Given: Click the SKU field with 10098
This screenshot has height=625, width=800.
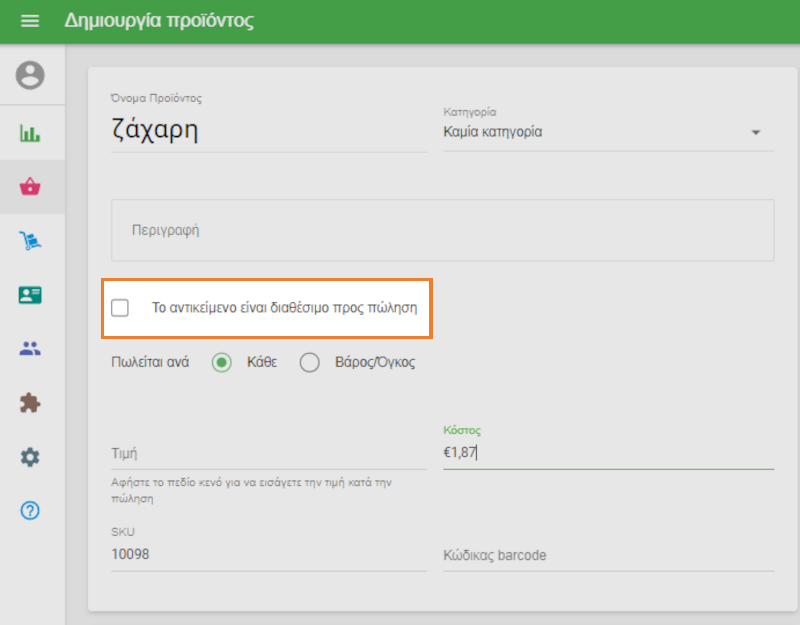Looking at the screenshot, I should 268,554.
